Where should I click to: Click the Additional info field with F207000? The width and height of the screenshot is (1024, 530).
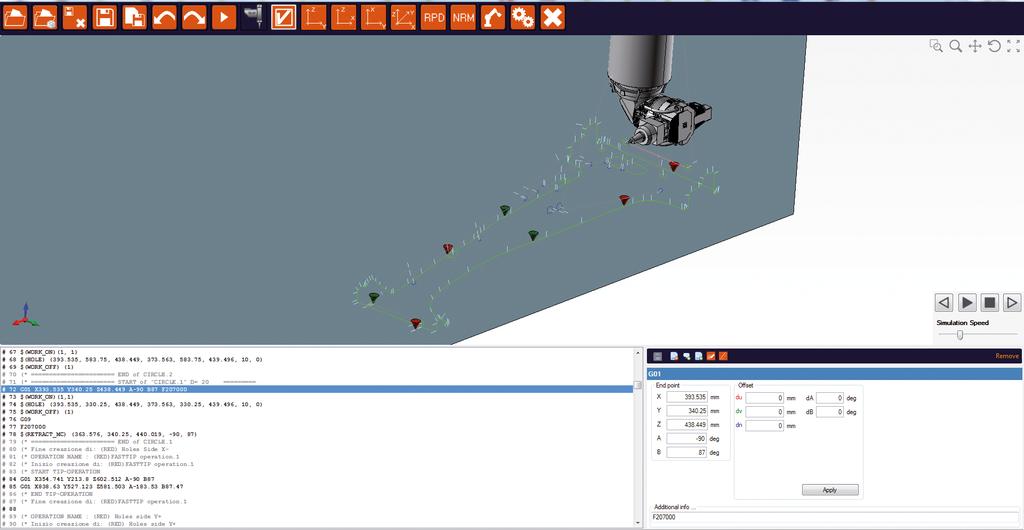click(x=835, y=518)
